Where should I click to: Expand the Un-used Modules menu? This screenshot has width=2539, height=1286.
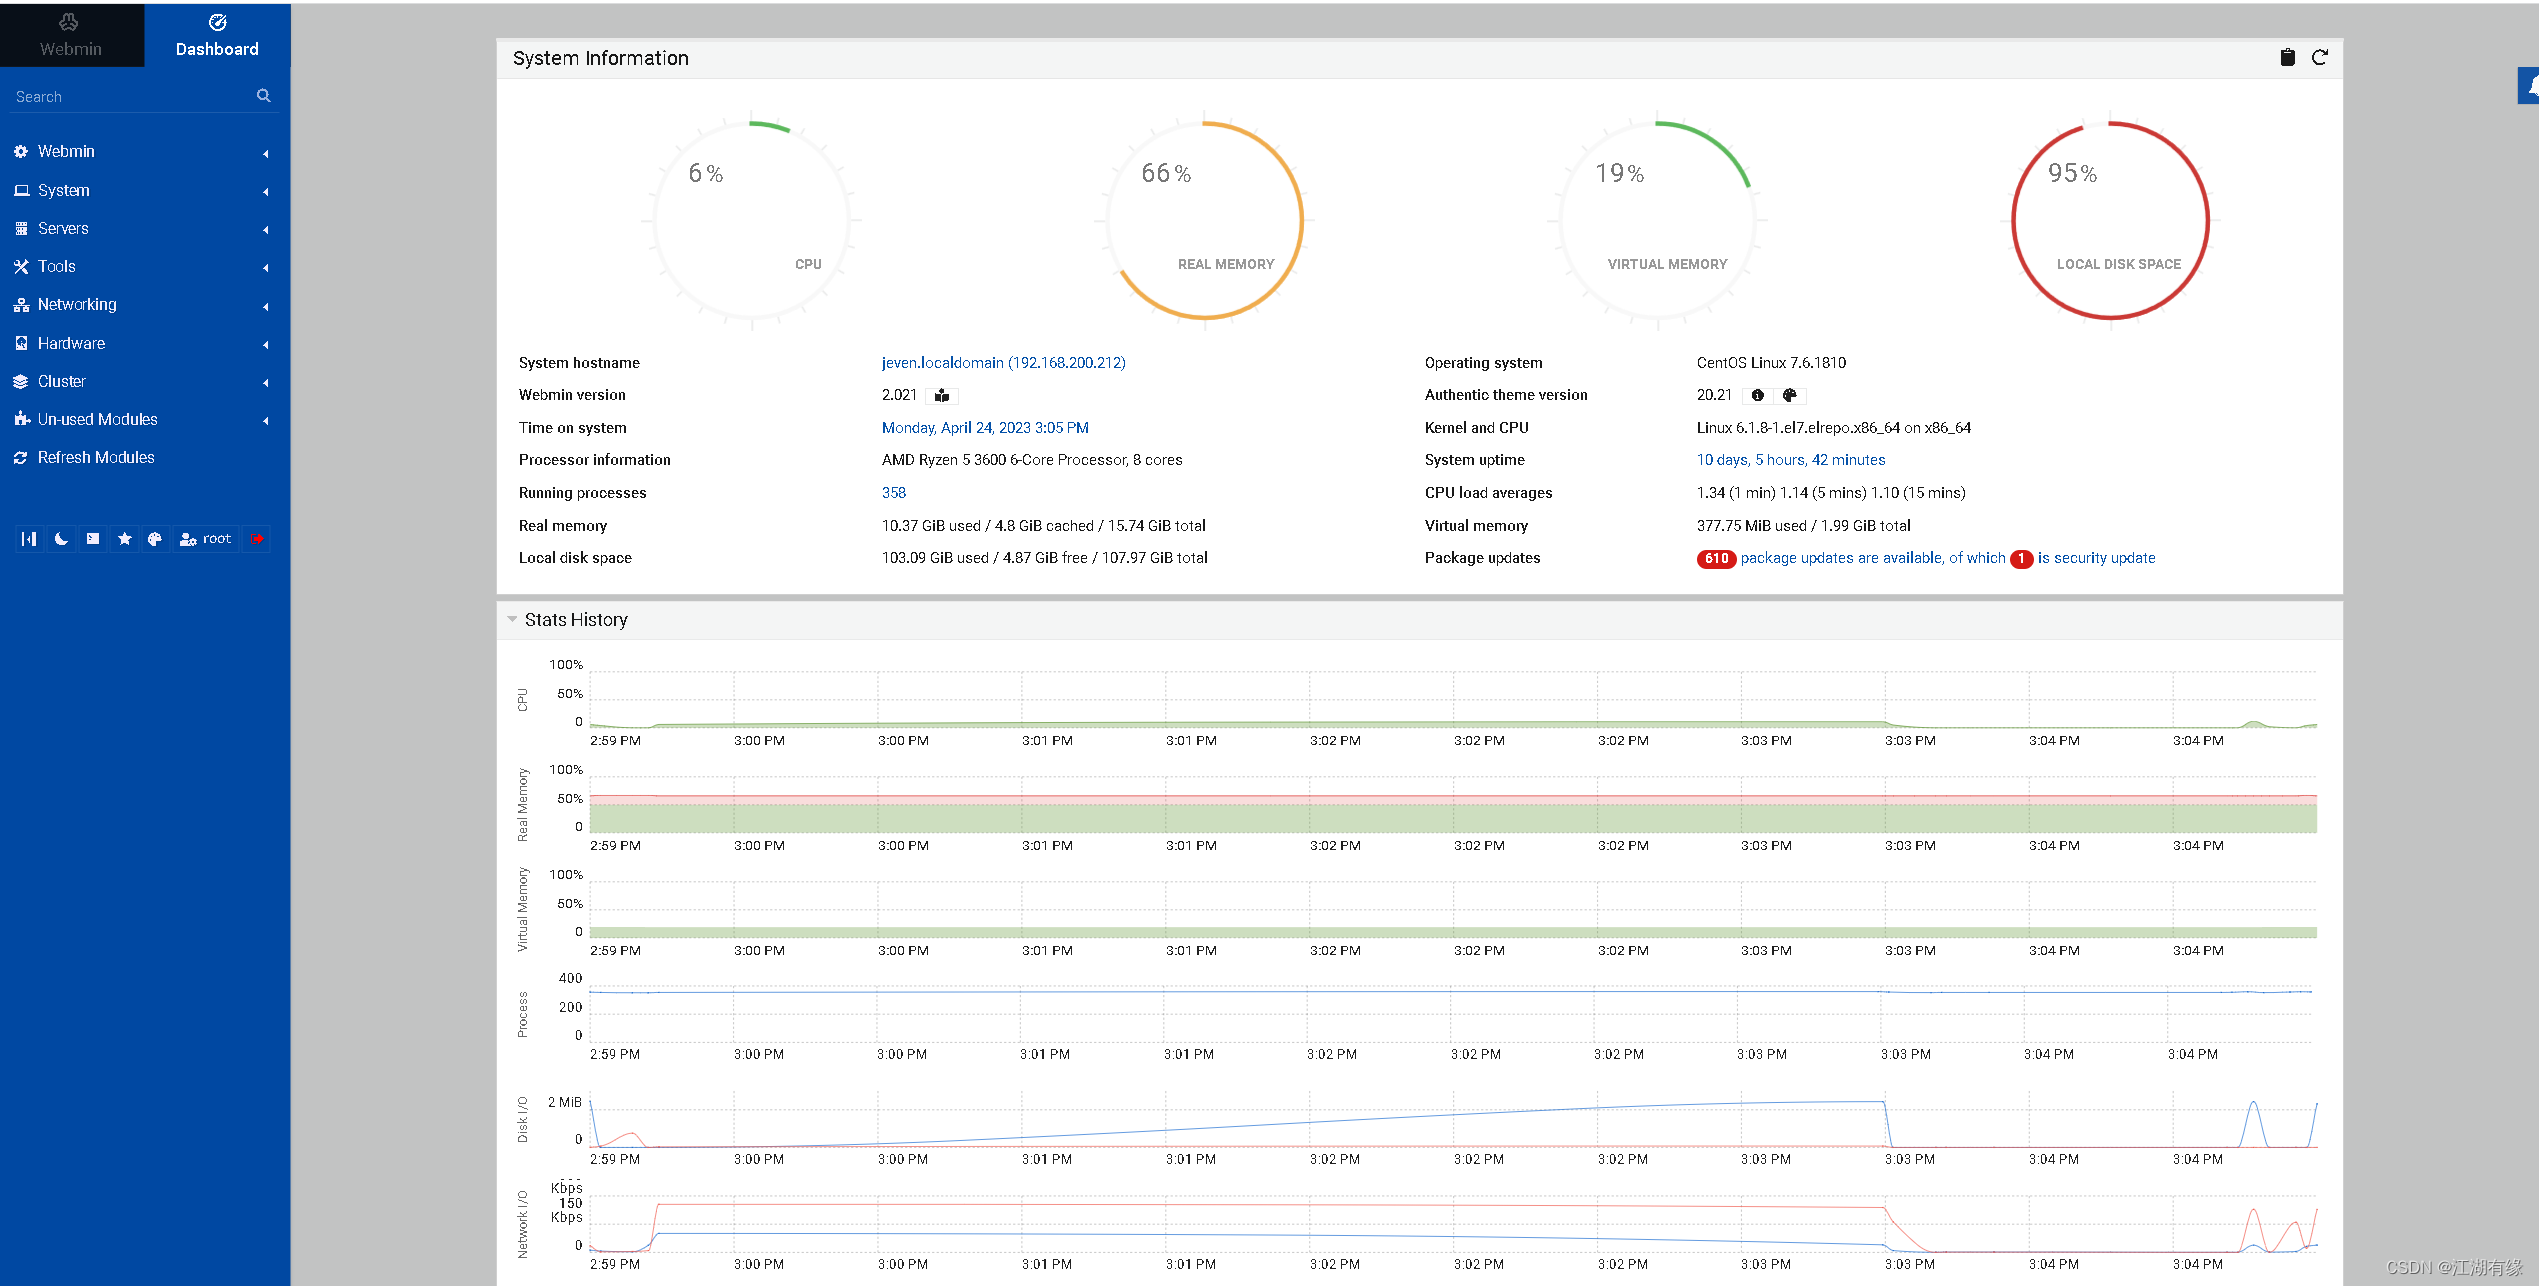click(x=97, y=419)
